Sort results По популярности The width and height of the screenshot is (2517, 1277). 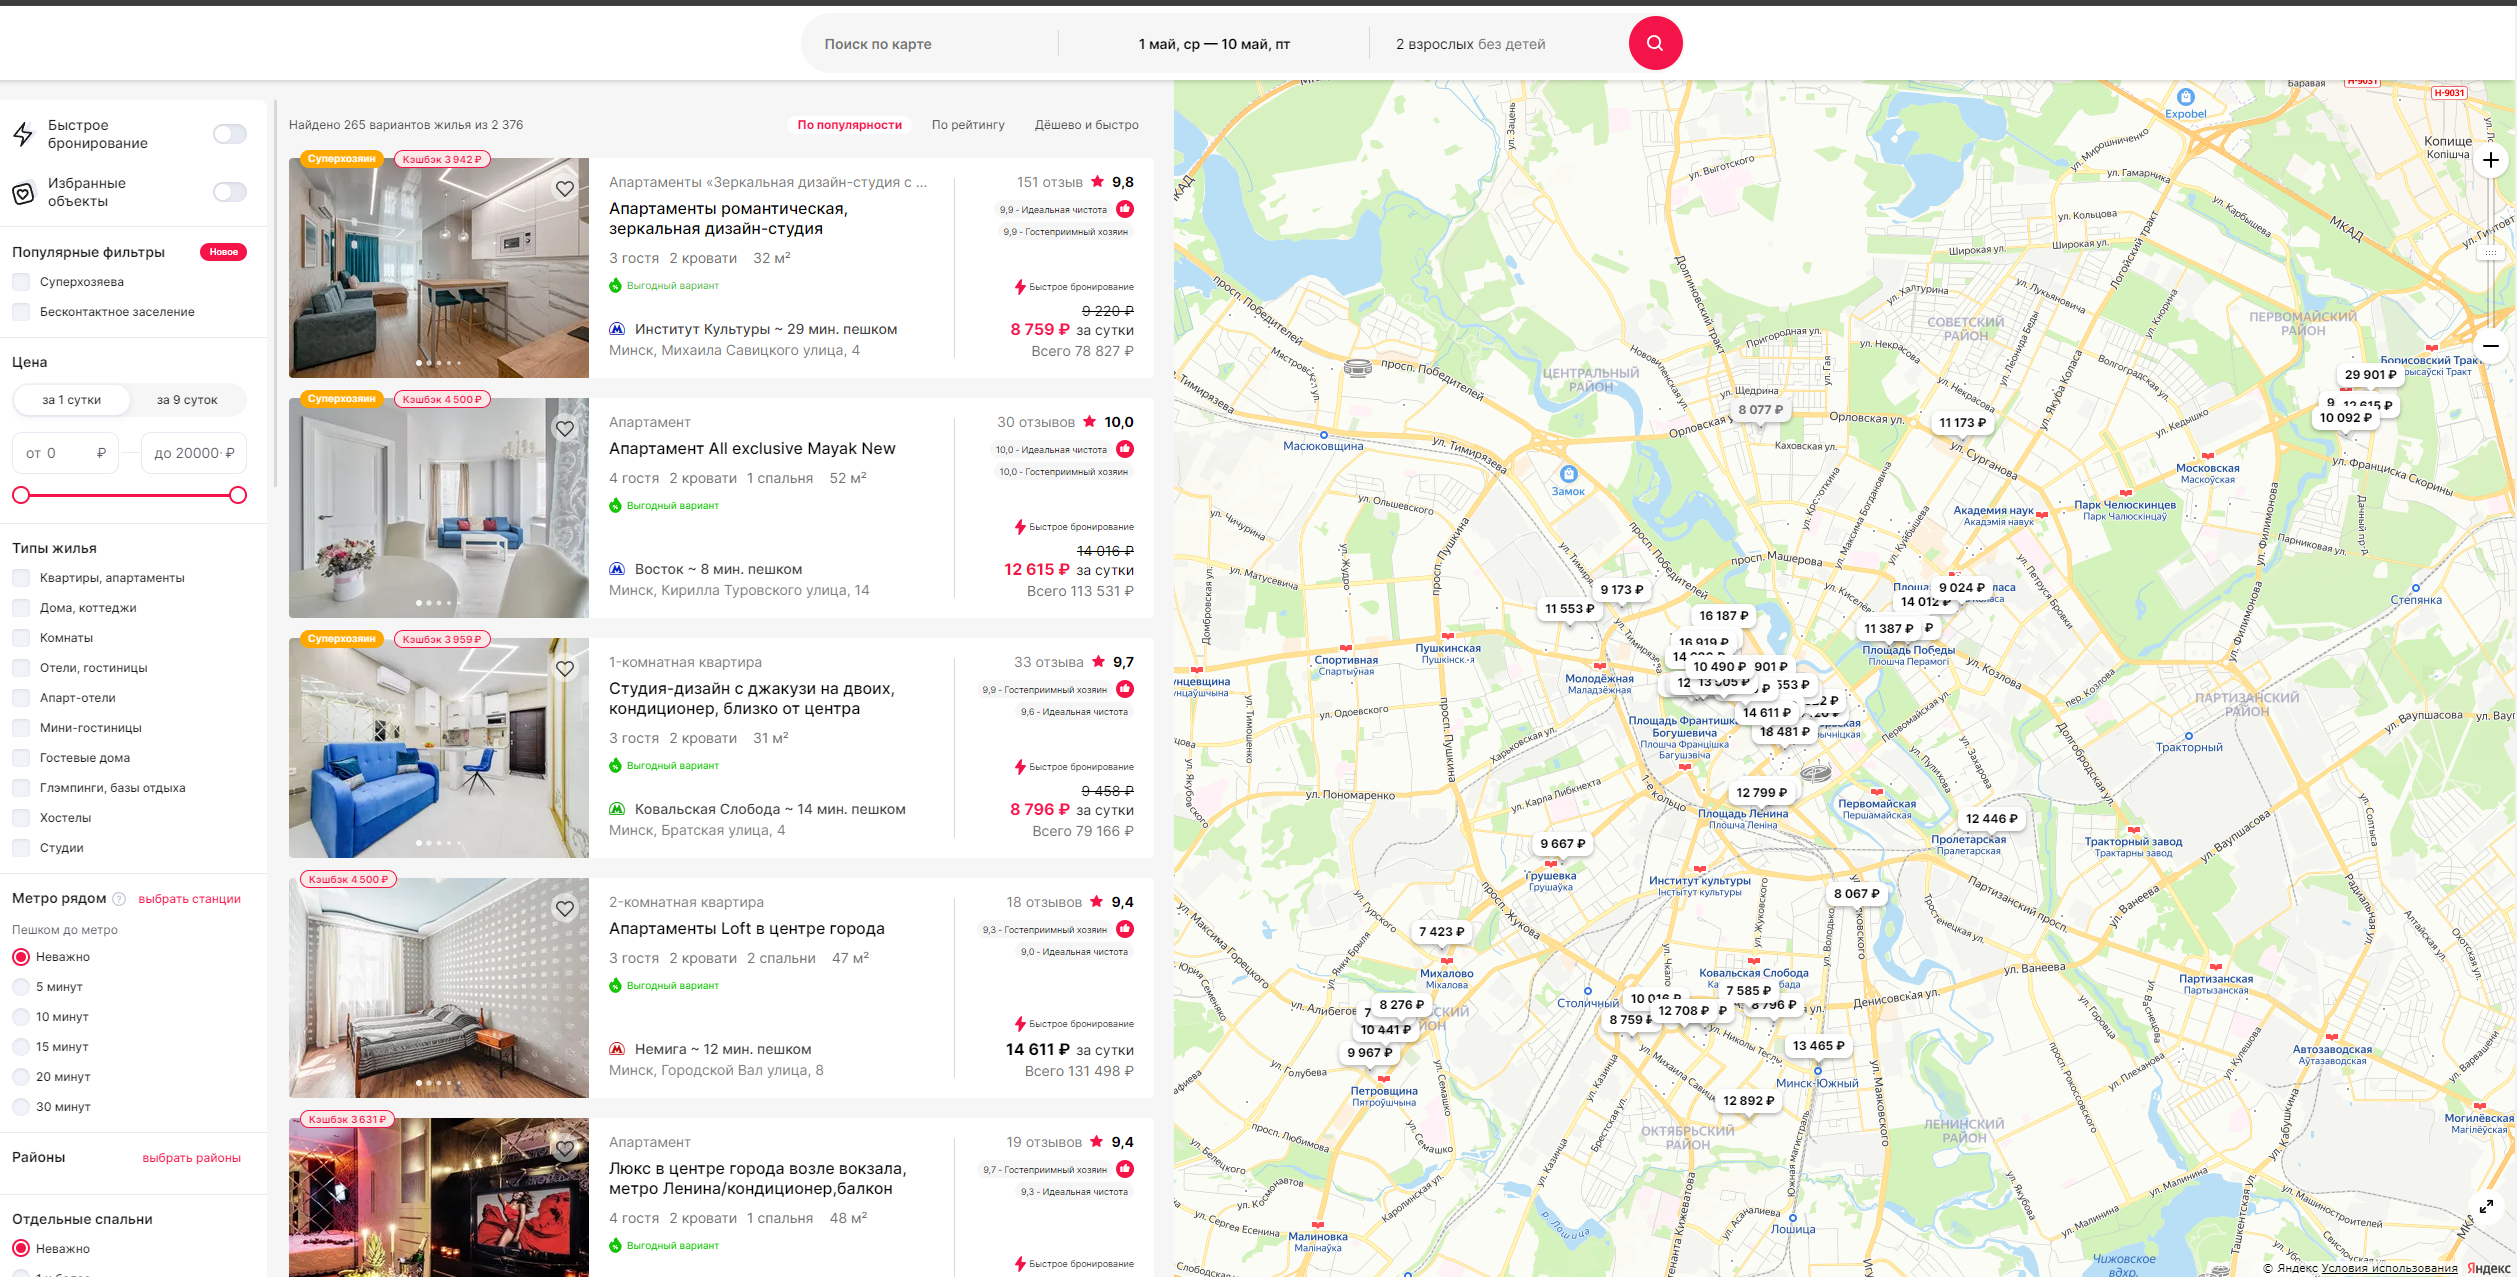coord(849,125)
